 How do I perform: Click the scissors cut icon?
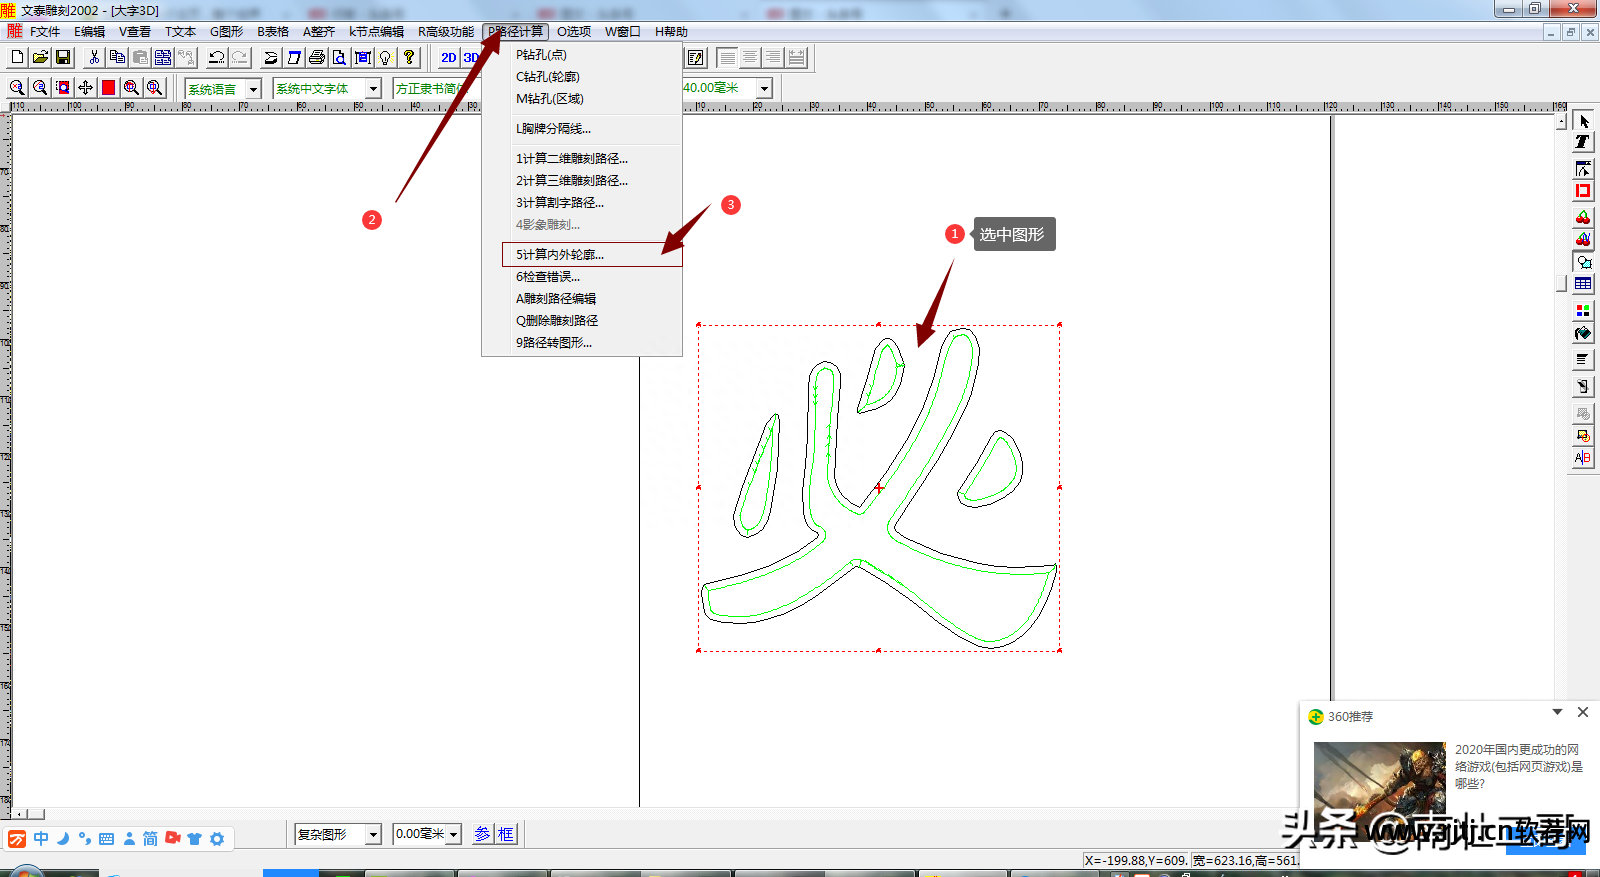[x=94, y=58]
